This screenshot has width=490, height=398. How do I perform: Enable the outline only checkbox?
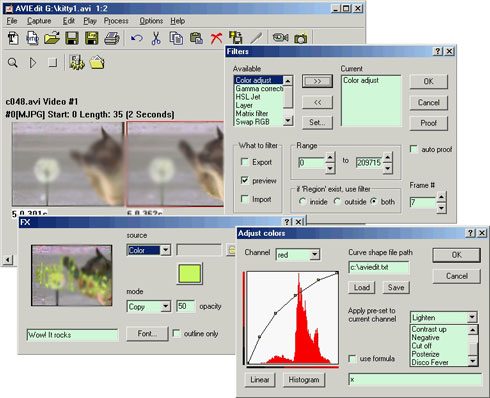[x=176, y=333]
